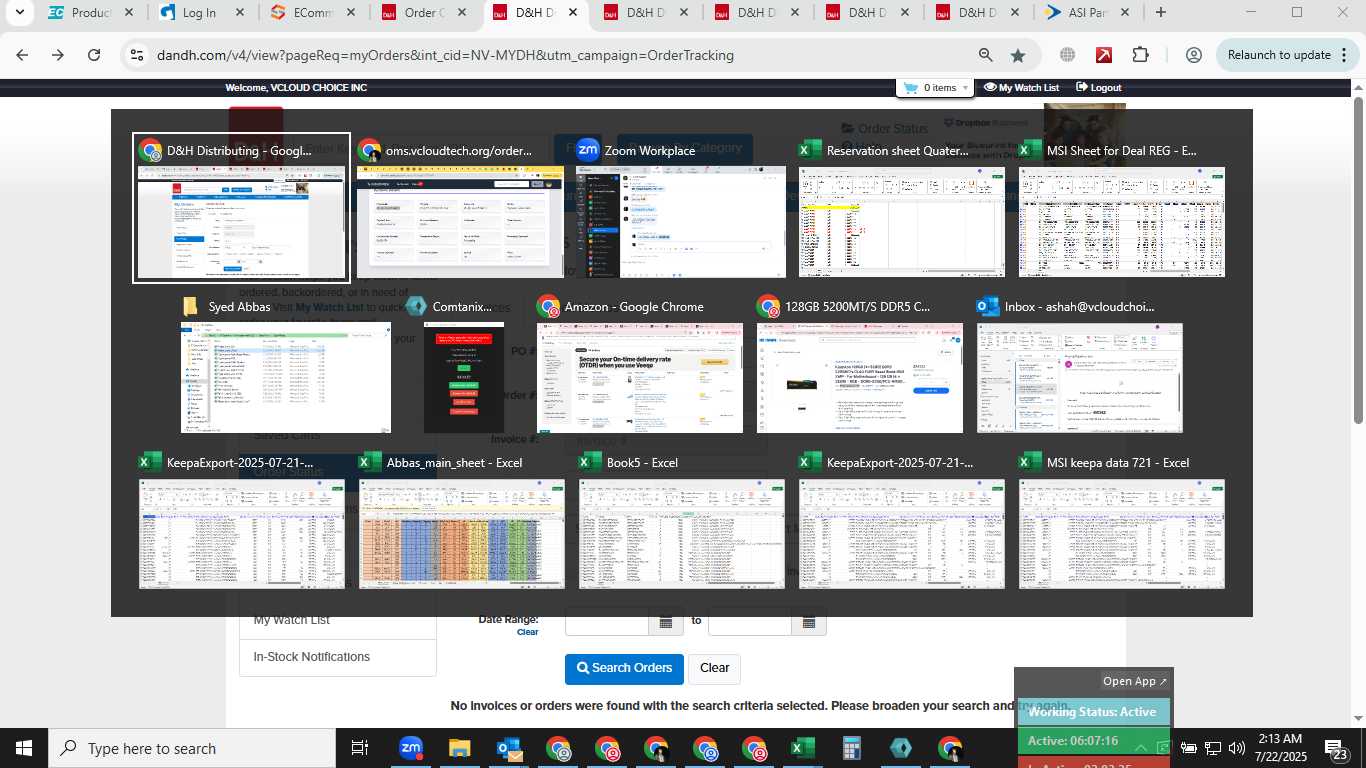Open calendar picker for start date

click(x=666, y=622)
